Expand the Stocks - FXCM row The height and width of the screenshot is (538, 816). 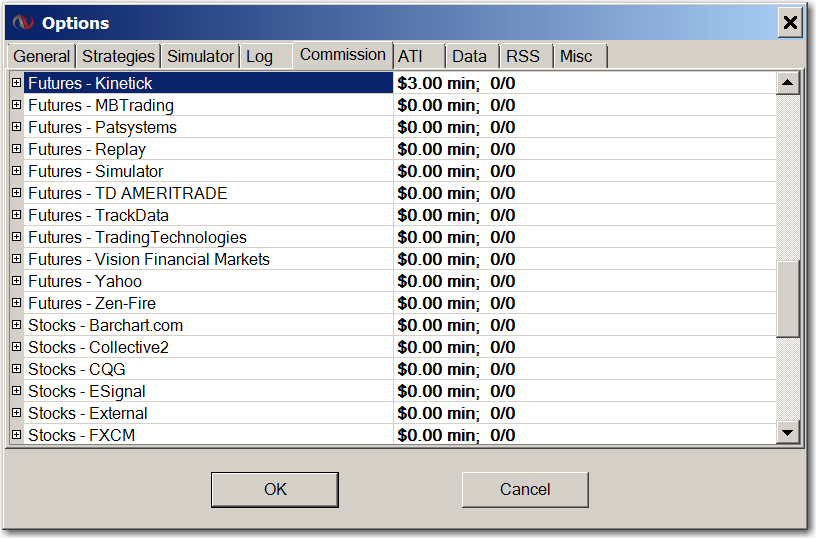tap(17, 434)
